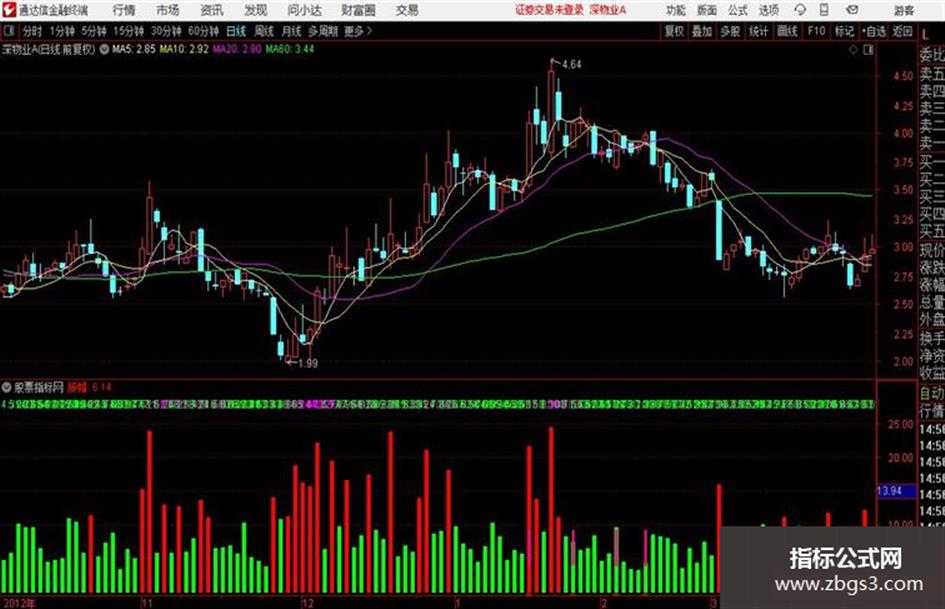Viewport: 945px width, 609px height.
Task: Click the mobile phone icon in top bar
Action: pos(824,10)
